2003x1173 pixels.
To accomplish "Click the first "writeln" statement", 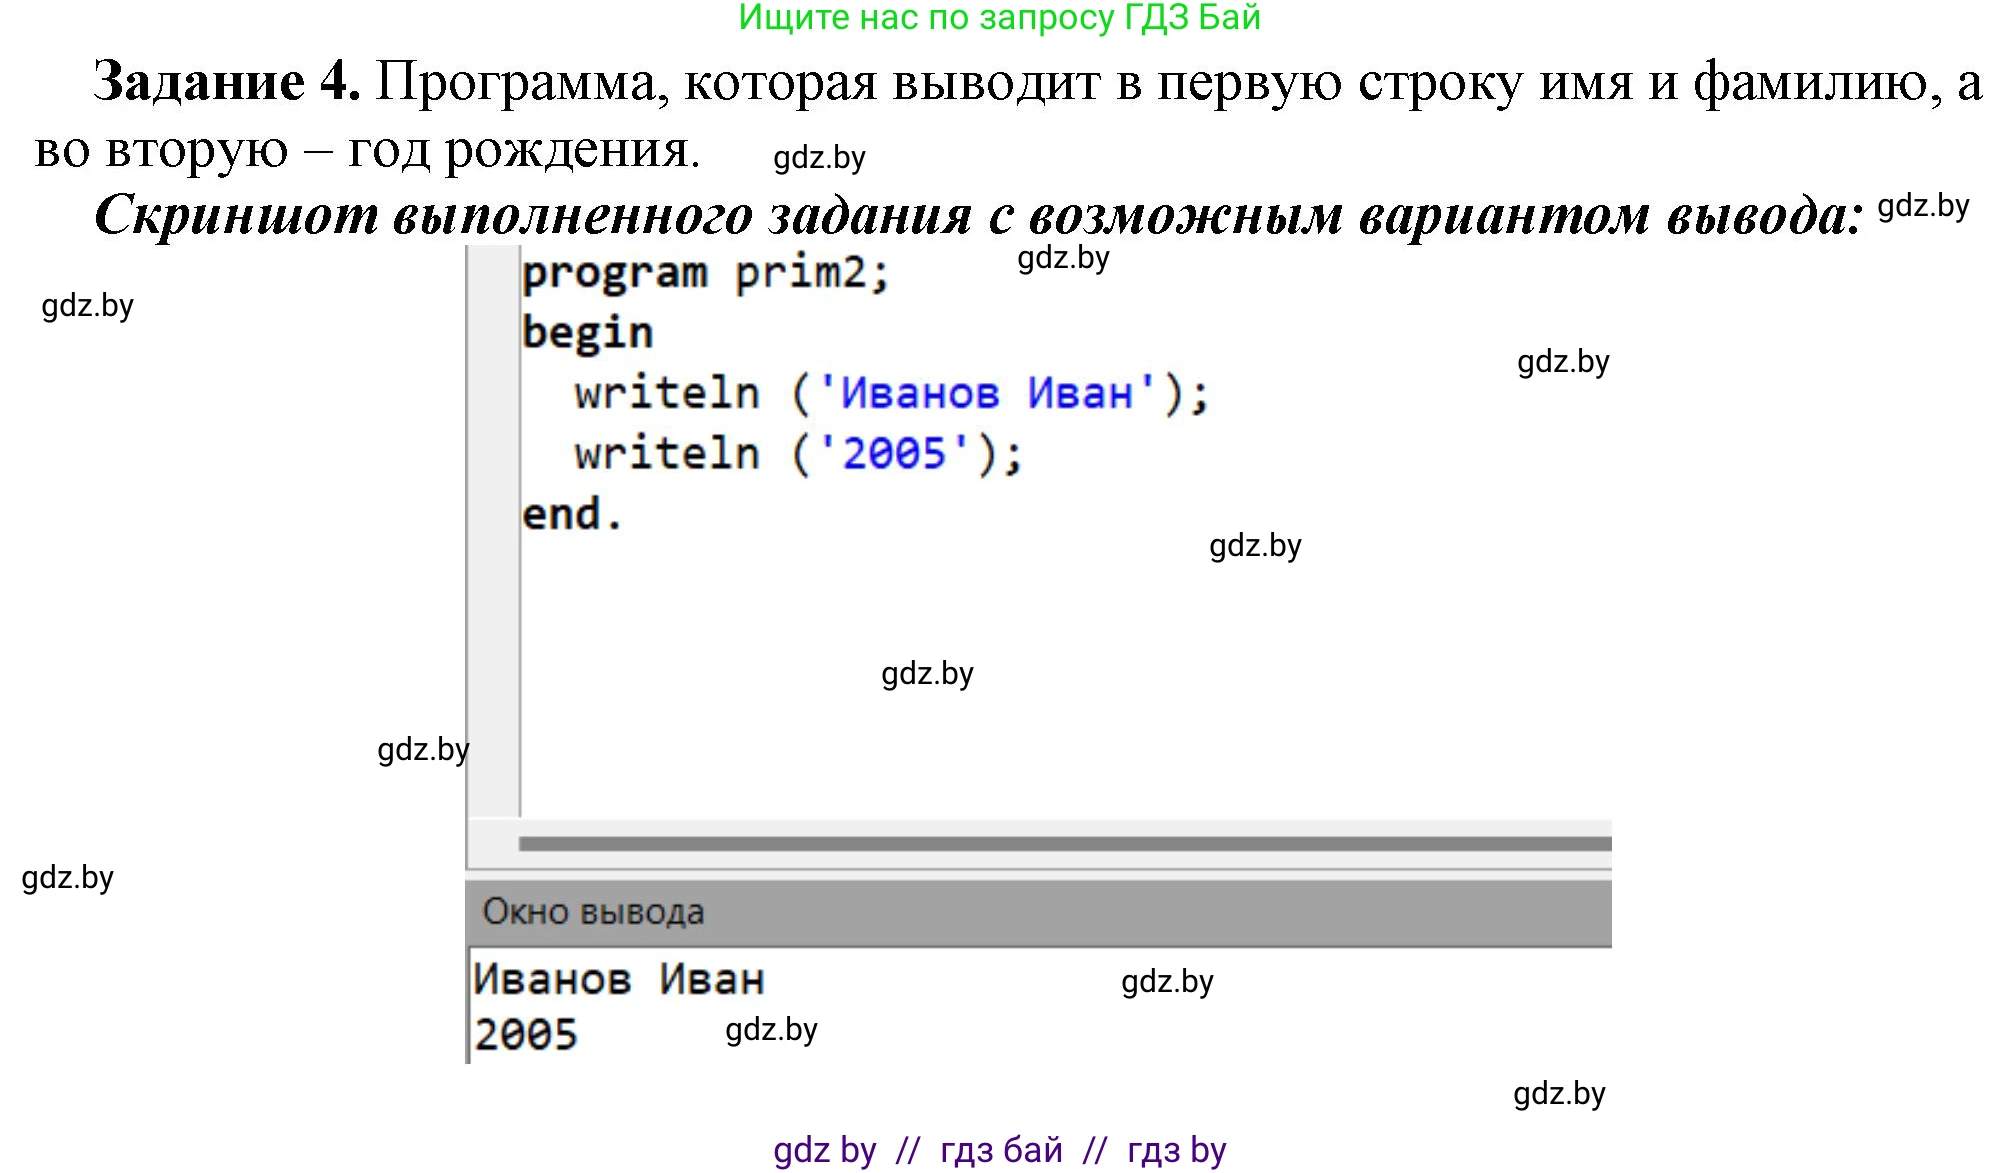I will pos(667,393).
